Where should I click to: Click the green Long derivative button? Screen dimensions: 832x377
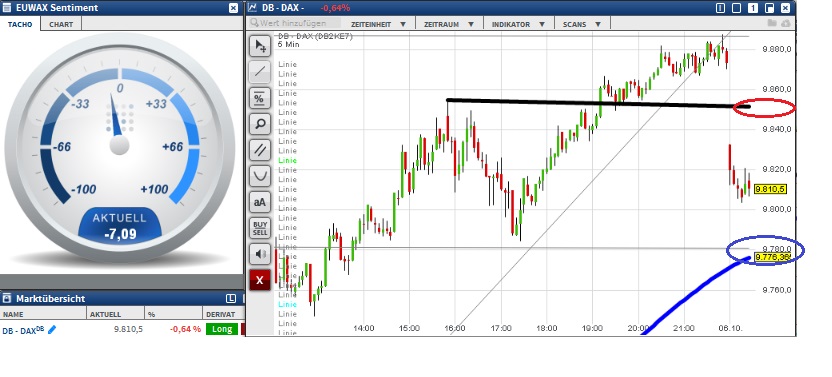(x=222, y=329)
